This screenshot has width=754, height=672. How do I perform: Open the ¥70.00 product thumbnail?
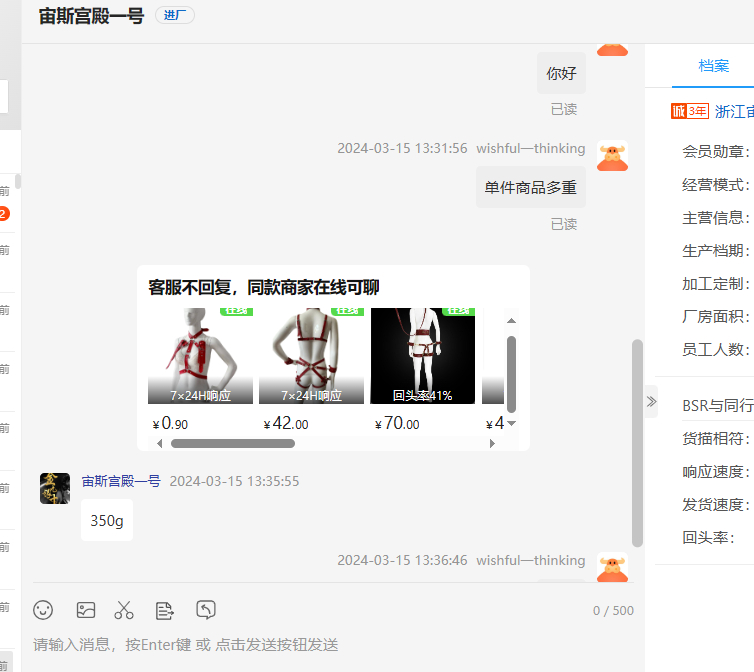423,355
